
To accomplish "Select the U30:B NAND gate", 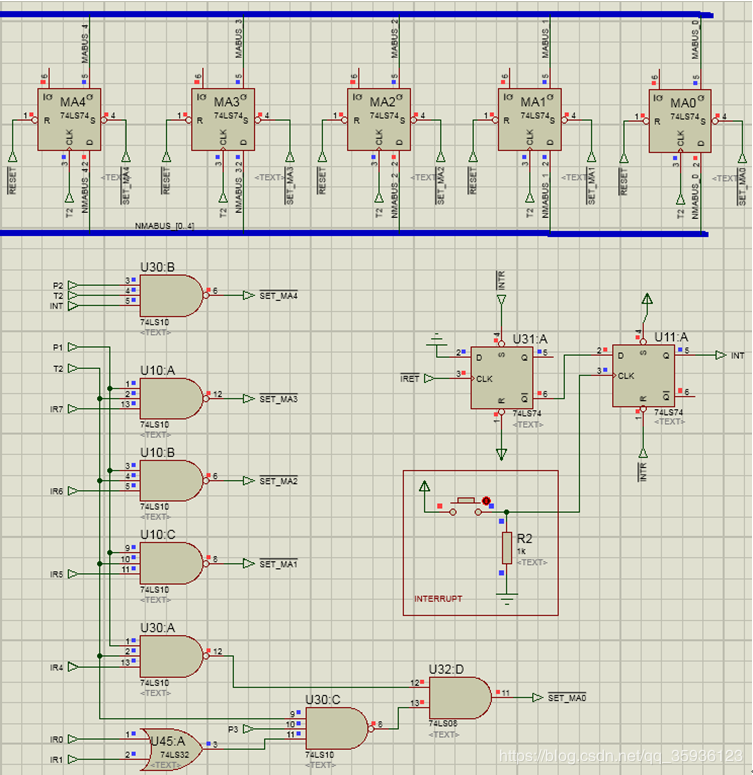I will pos(169,294).
